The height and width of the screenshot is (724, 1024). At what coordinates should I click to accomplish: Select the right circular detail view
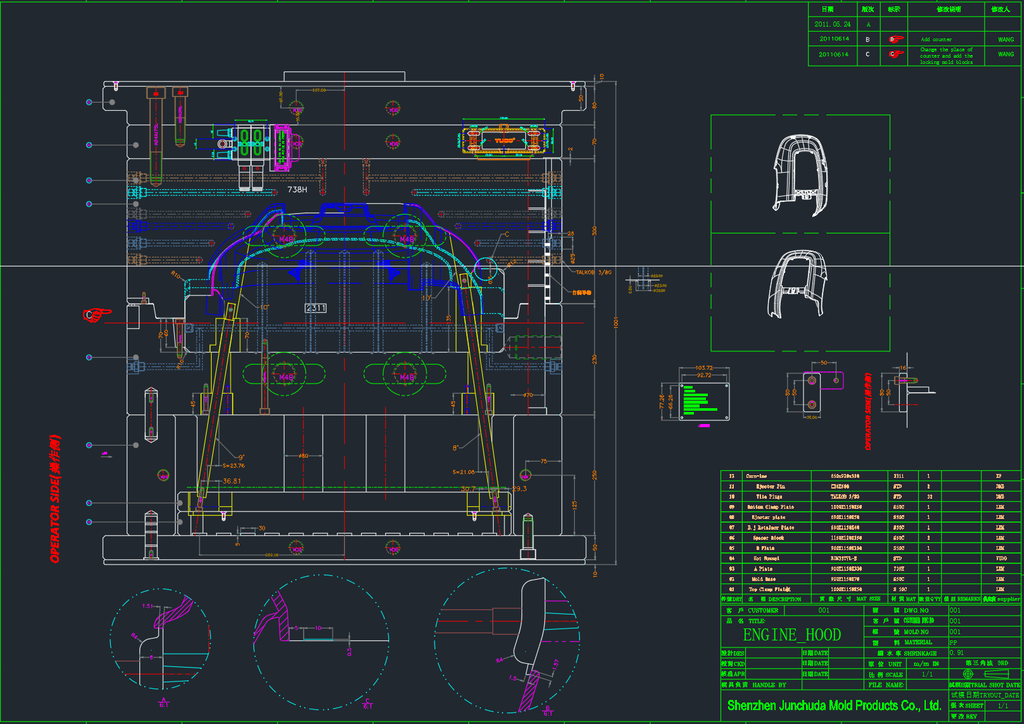[x=507, y=640]
